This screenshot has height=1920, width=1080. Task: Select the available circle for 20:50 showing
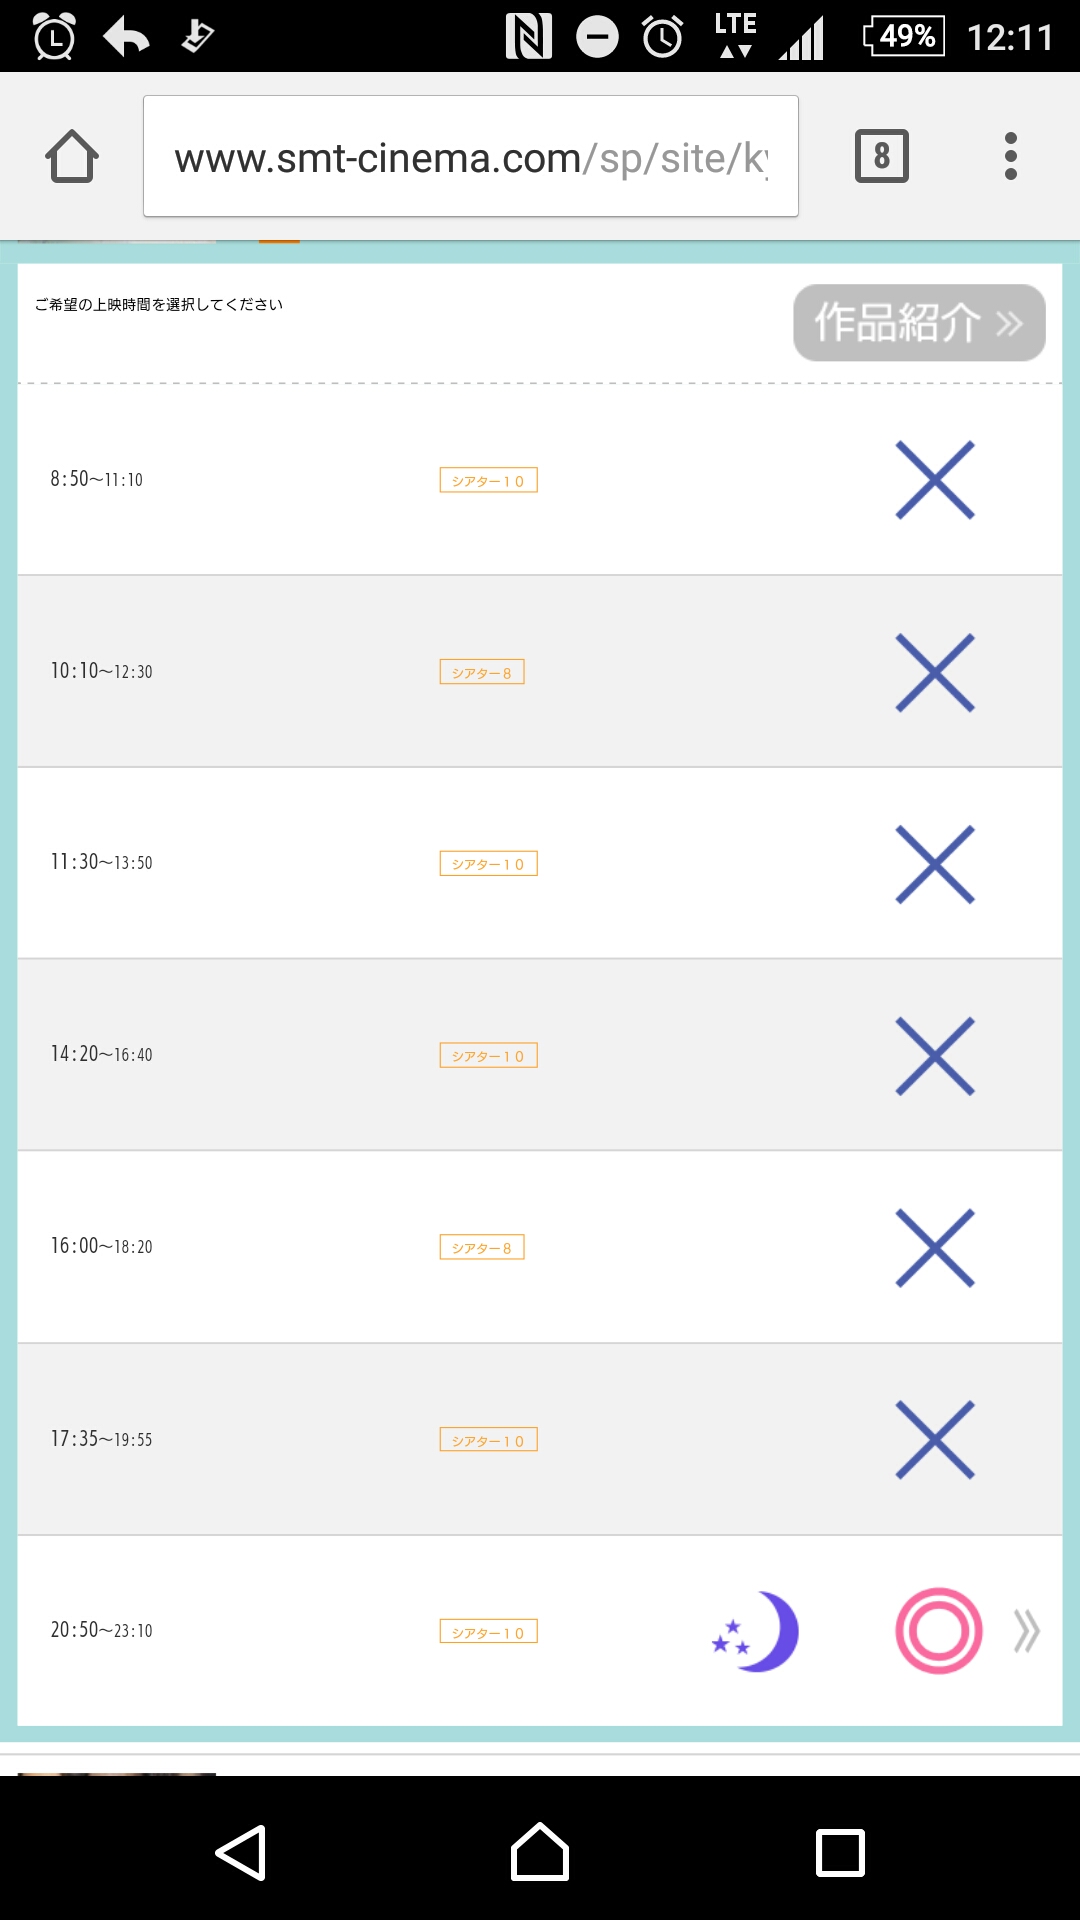(x=938, y=1631)
